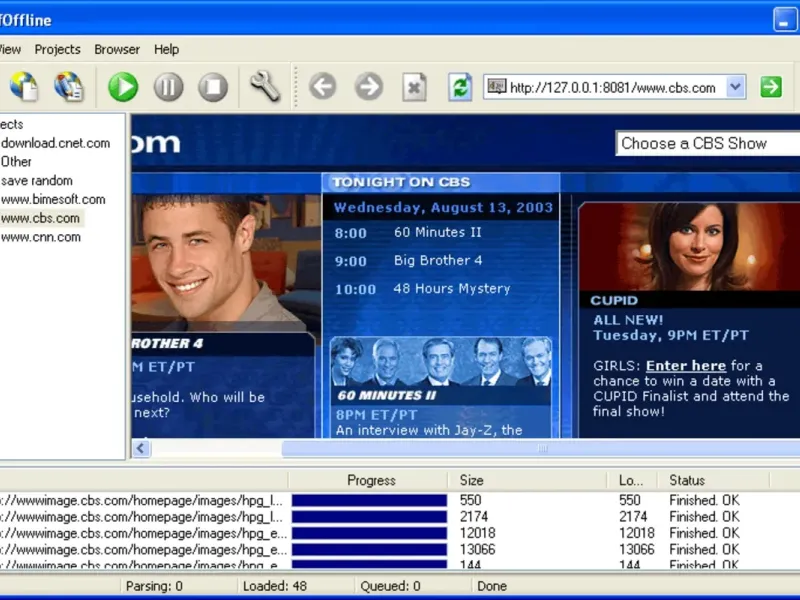This screenshot has width=800, height=600.
Task: Open the Browser menu
Action: 117,49
